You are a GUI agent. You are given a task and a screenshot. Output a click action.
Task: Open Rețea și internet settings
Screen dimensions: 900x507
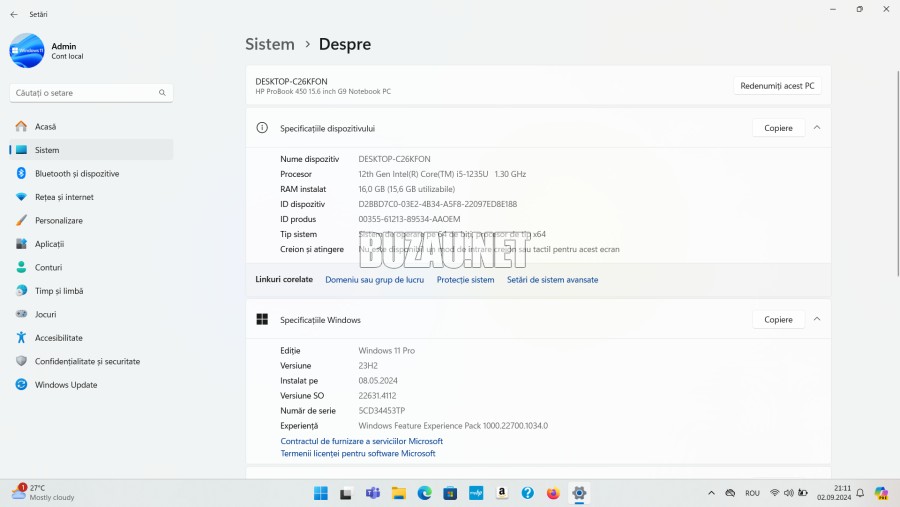pos(91,197)
